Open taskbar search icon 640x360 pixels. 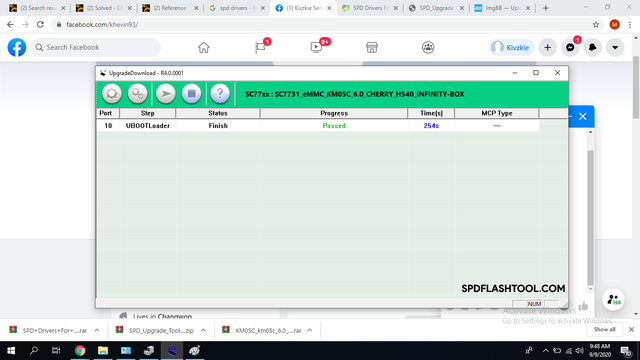coord(34,351)
